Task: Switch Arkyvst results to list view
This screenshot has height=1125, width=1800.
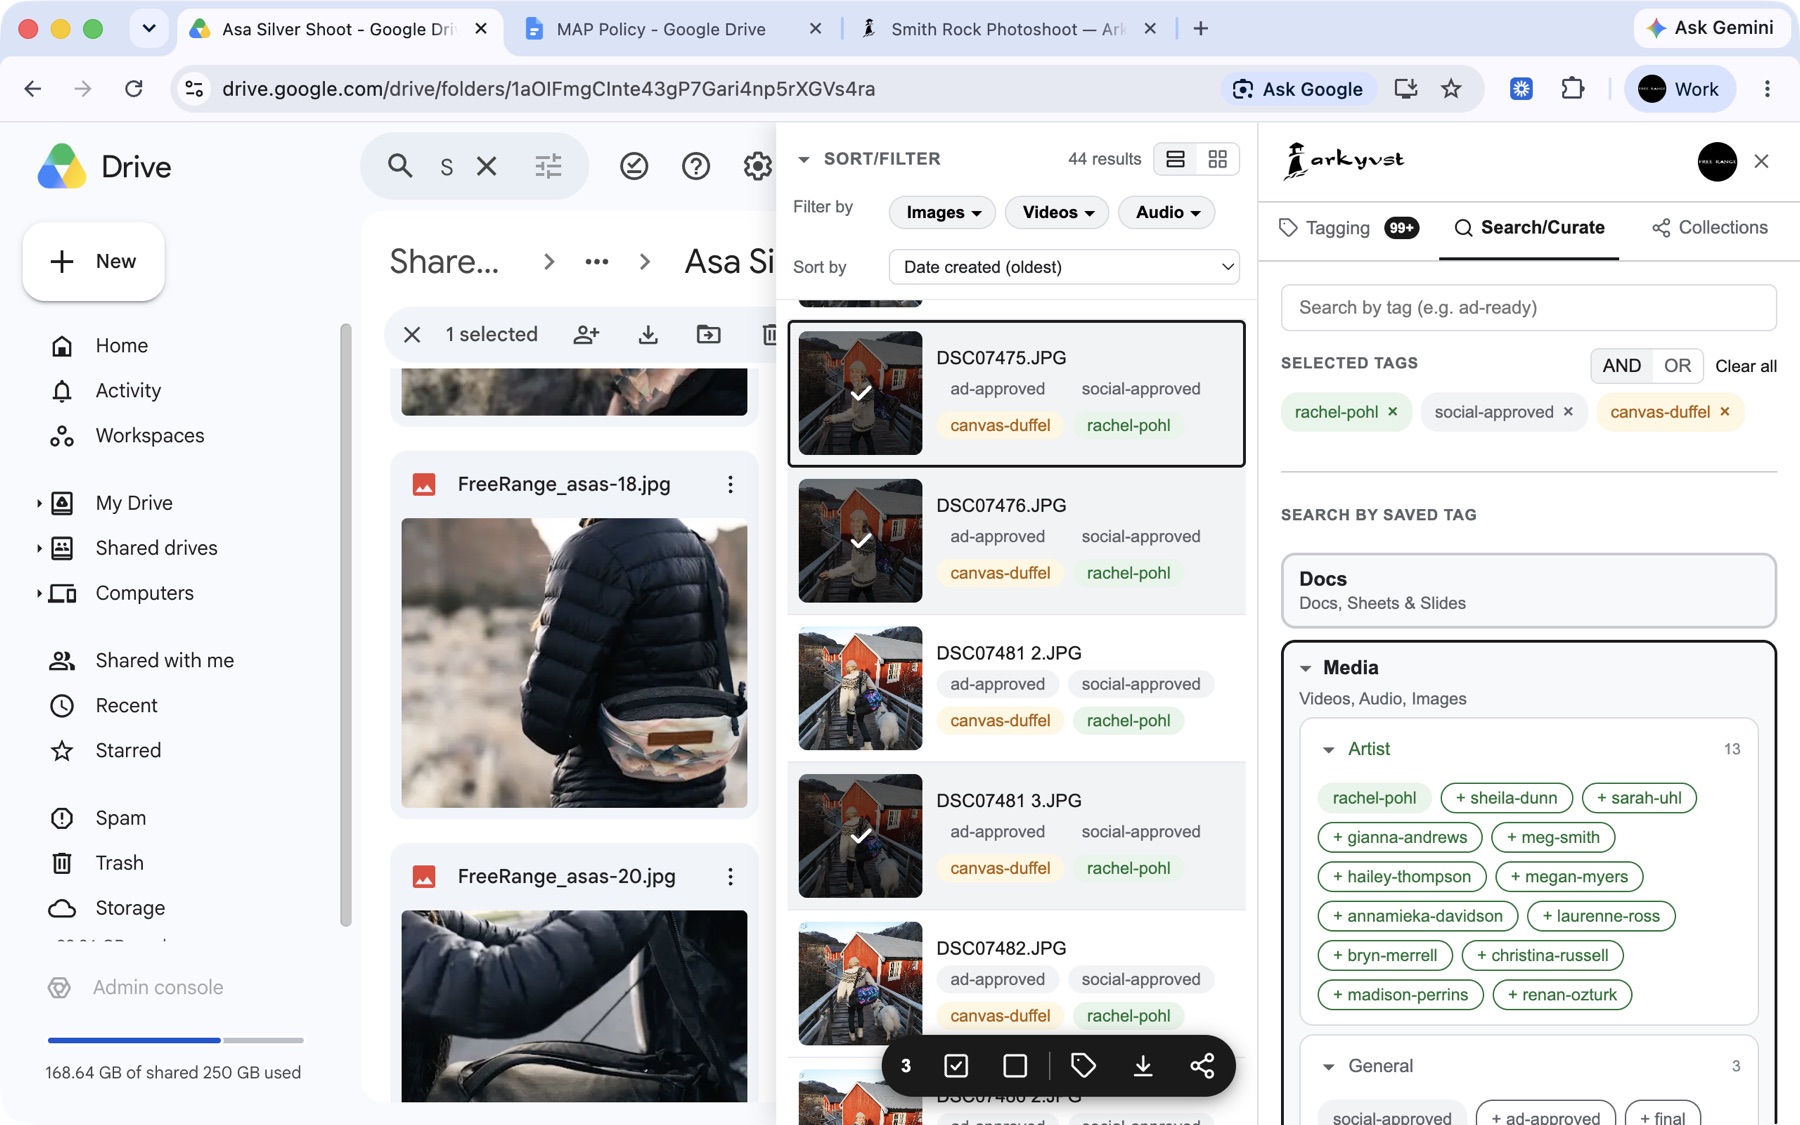Action: point(1175,159)
